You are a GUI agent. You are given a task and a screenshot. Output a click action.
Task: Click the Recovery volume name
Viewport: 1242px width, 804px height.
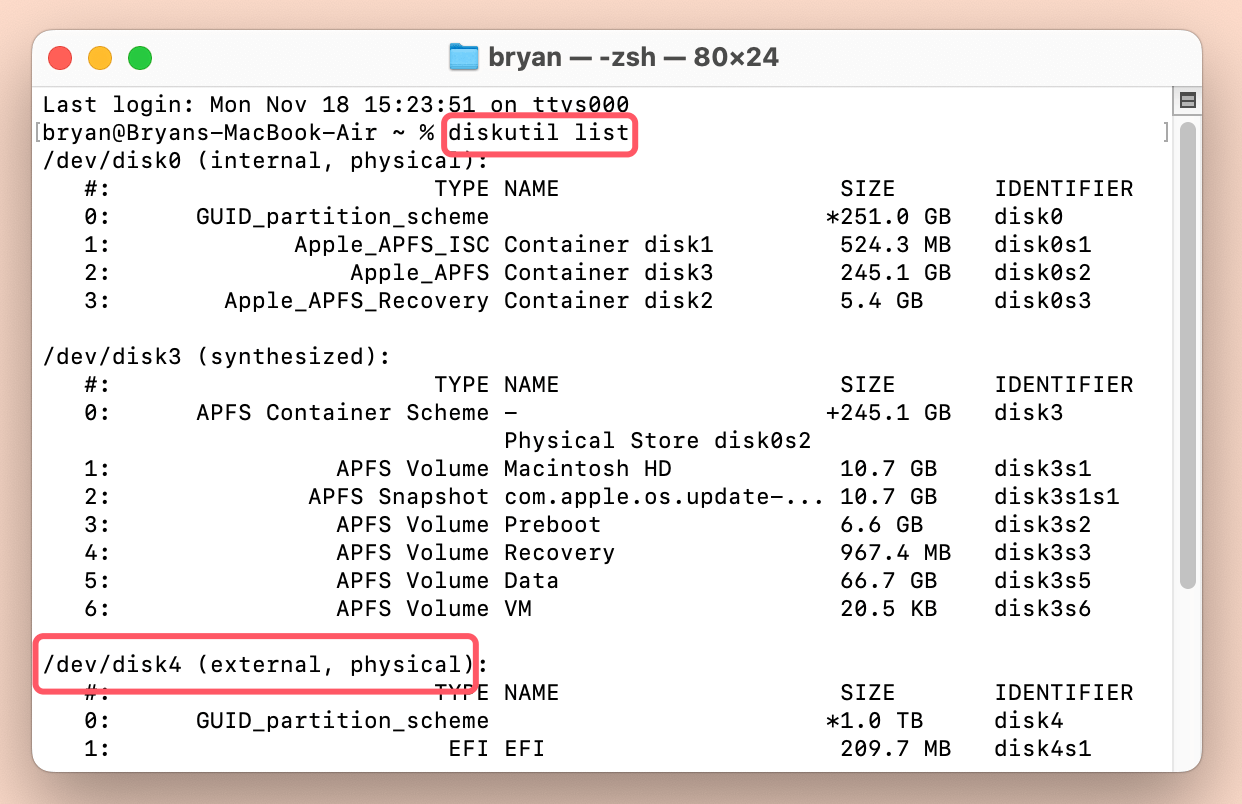tap(560, 552)
